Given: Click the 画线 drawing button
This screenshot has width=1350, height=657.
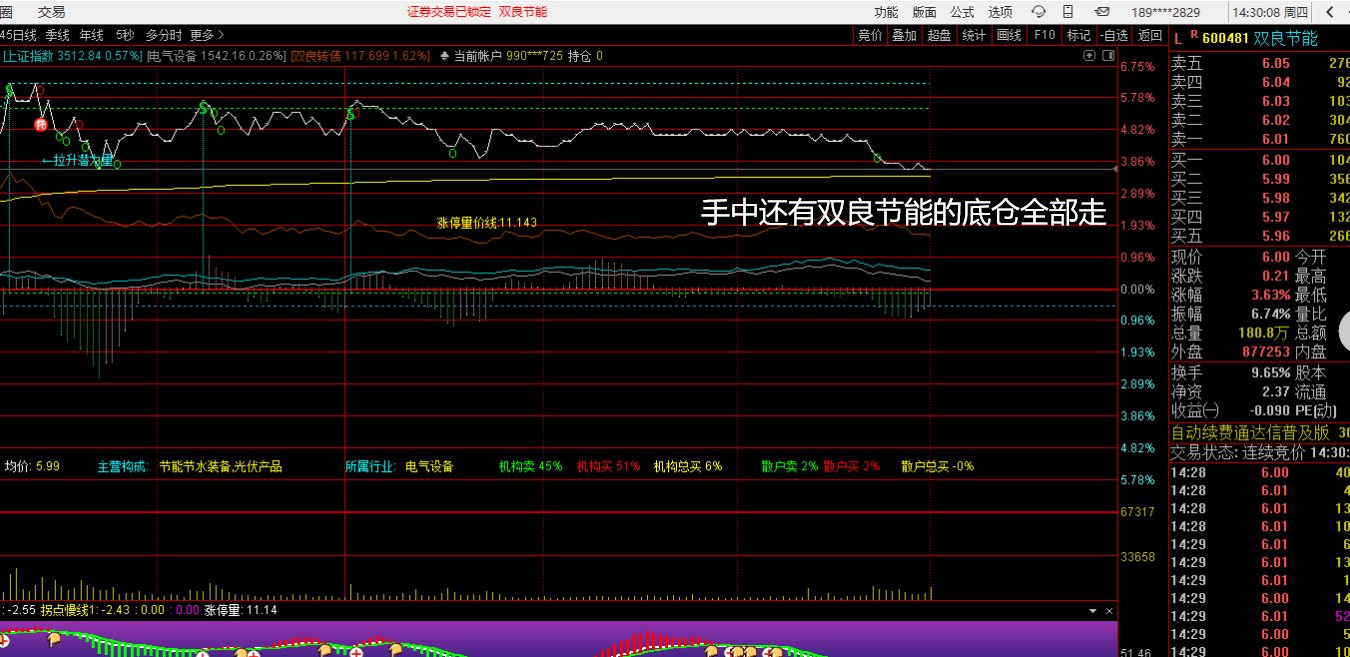Looking at the screenshot, I should 1009,35.
